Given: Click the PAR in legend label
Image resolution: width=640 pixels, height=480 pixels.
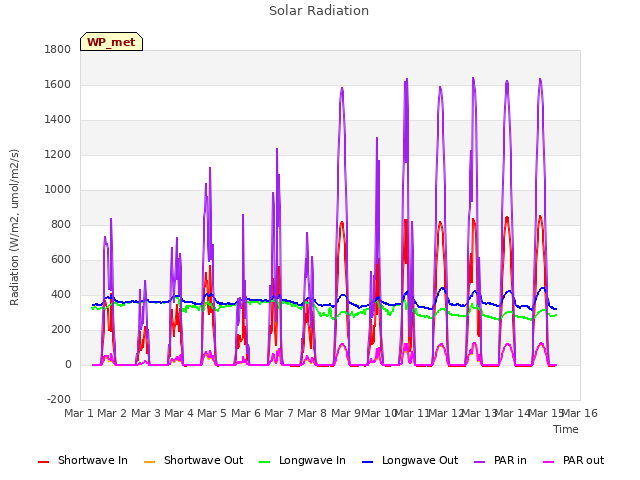Looking at the screenshot, I should coord(510,460).
